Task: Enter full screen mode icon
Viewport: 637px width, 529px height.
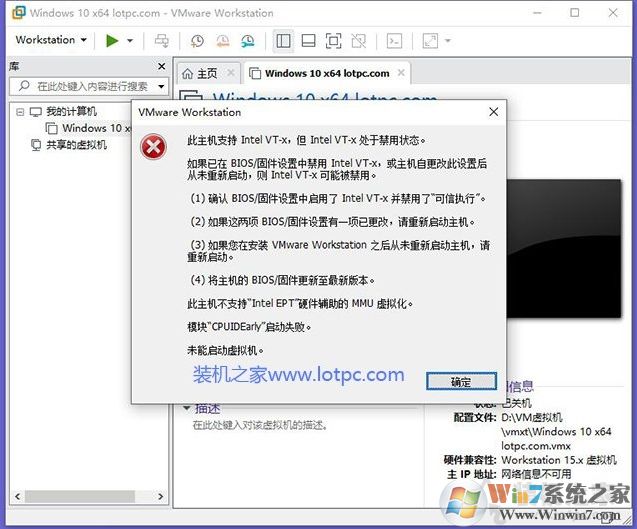Action: [334, 41]
